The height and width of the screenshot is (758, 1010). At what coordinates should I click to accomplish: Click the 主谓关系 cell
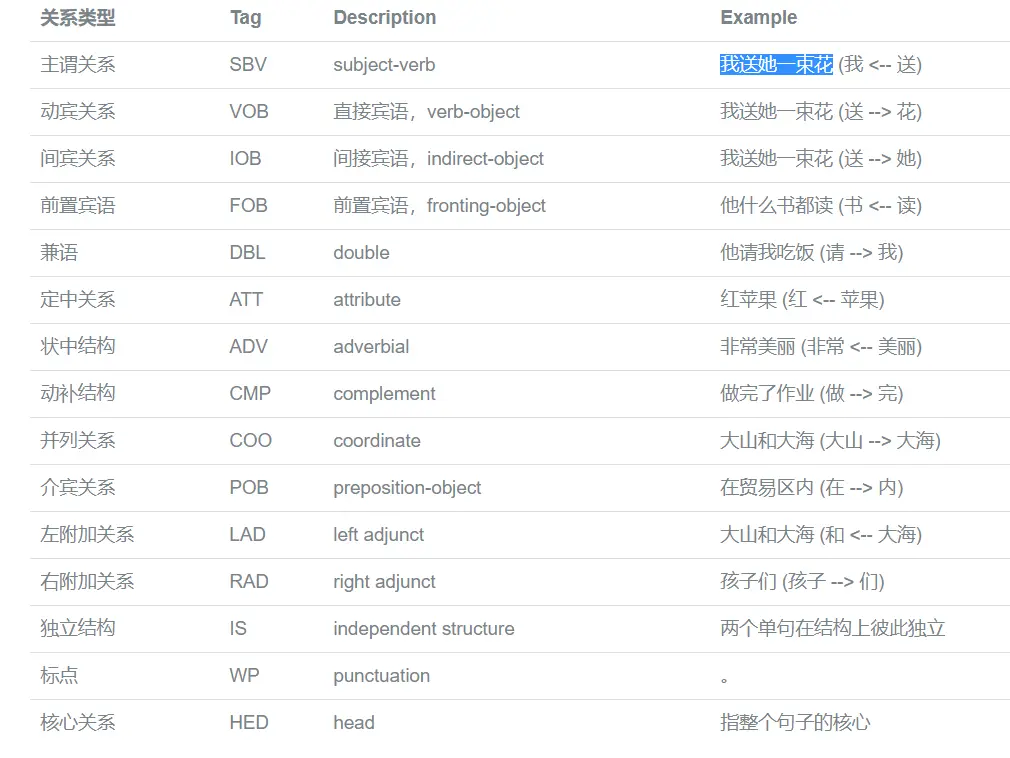tap(77, 64)
